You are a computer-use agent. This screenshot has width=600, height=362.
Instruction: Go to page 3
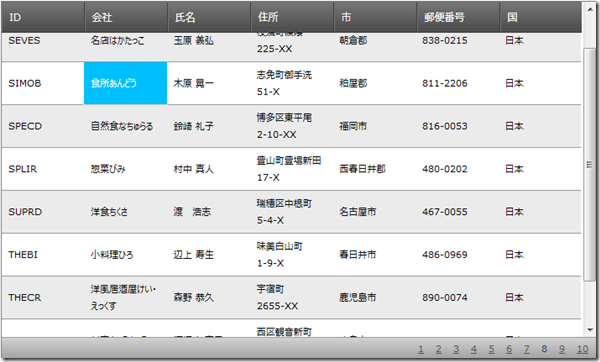point(456,349)
